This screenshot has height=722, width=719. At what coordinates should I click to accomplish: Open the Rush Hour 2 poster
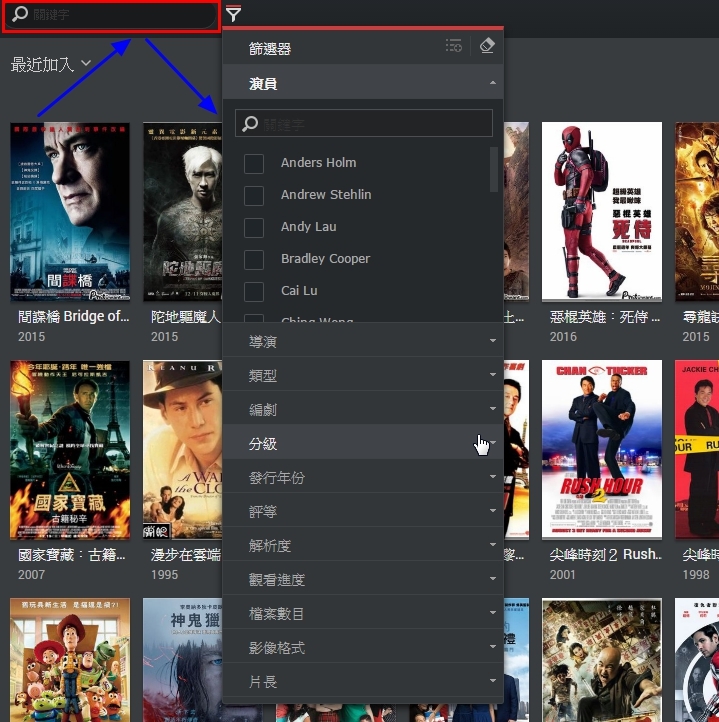[602, 449]
